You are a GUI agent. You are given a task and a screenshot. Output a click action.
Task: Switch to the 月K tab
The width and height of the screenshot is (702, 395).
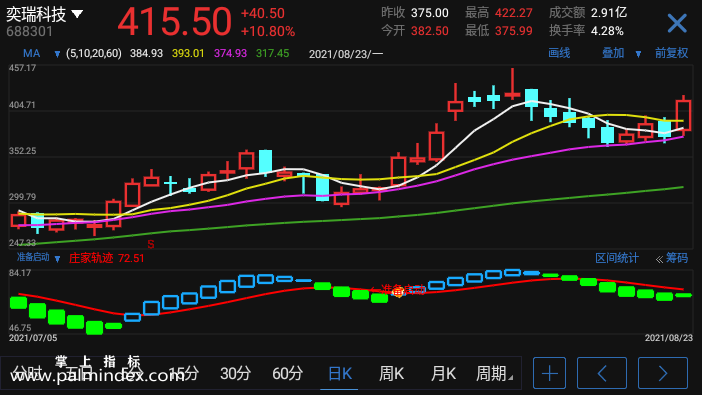point(443,373)
